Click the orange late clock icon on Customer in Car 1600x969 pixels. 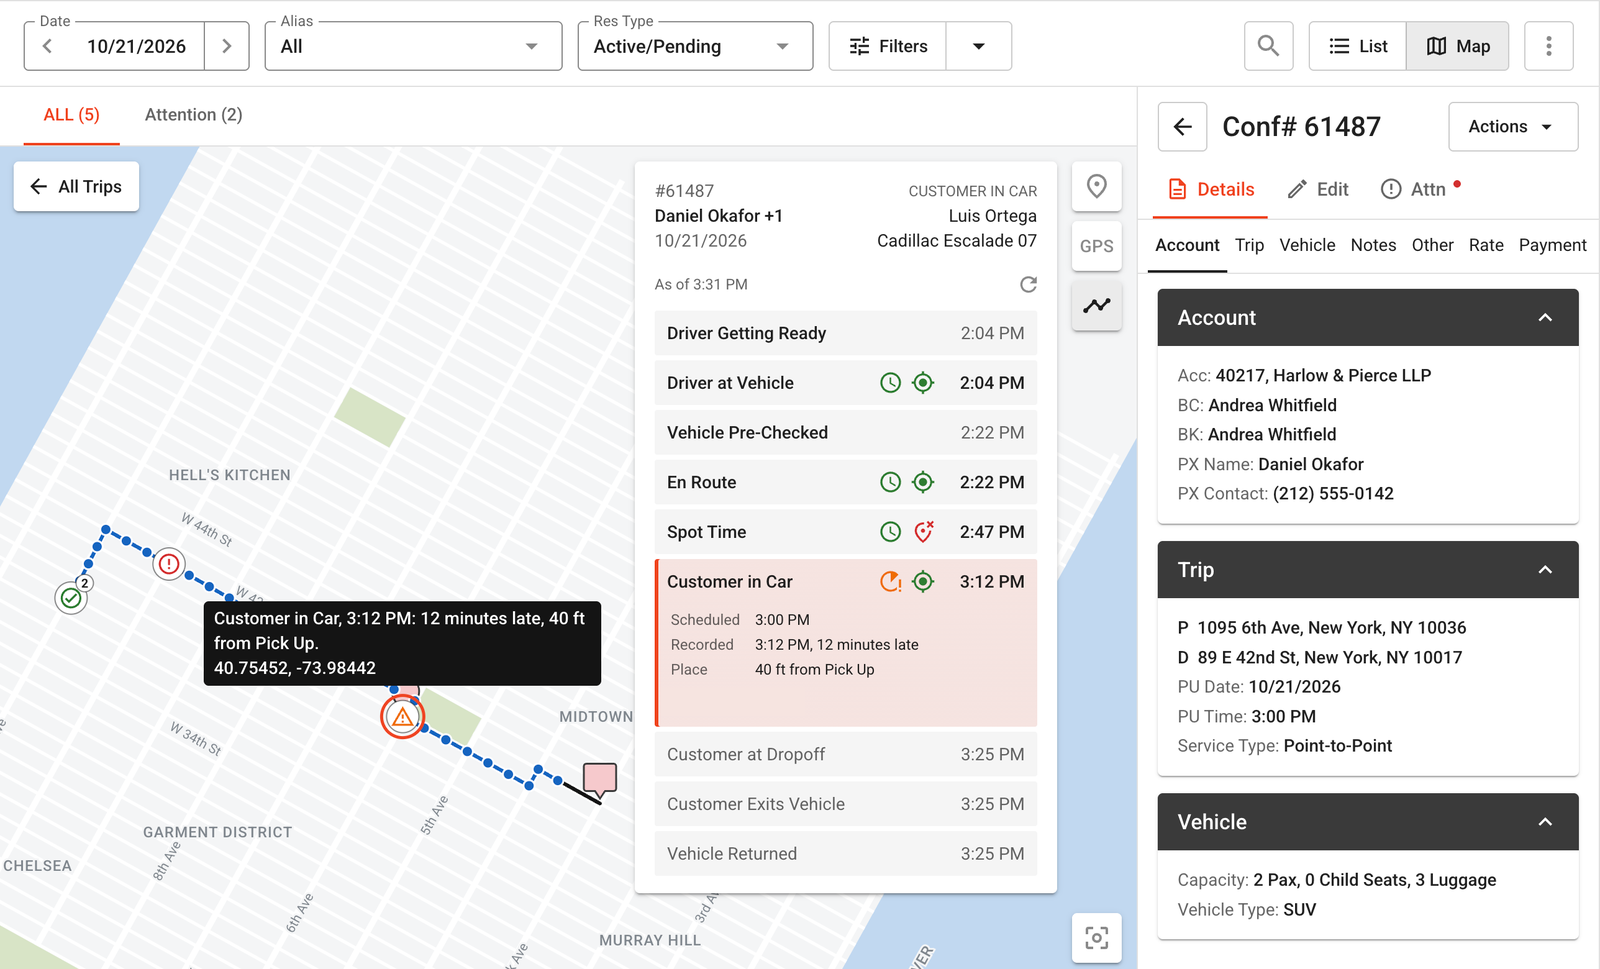point(890,581)
